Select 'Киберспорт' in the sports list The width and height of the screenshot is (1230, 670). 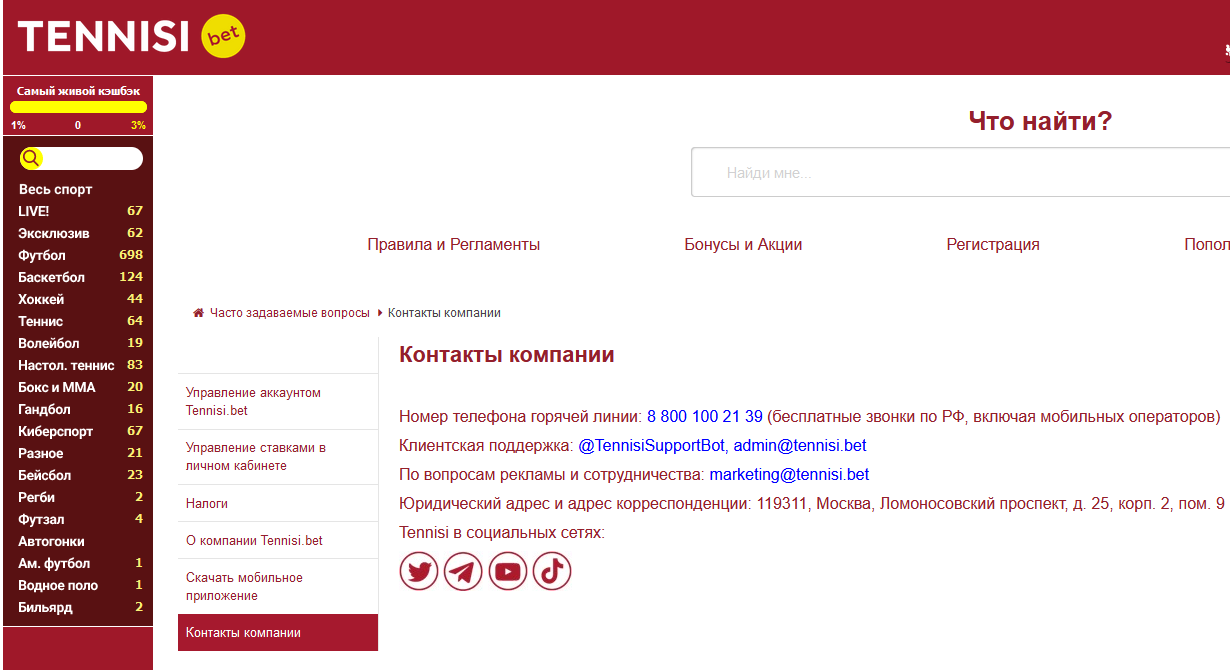55,431
